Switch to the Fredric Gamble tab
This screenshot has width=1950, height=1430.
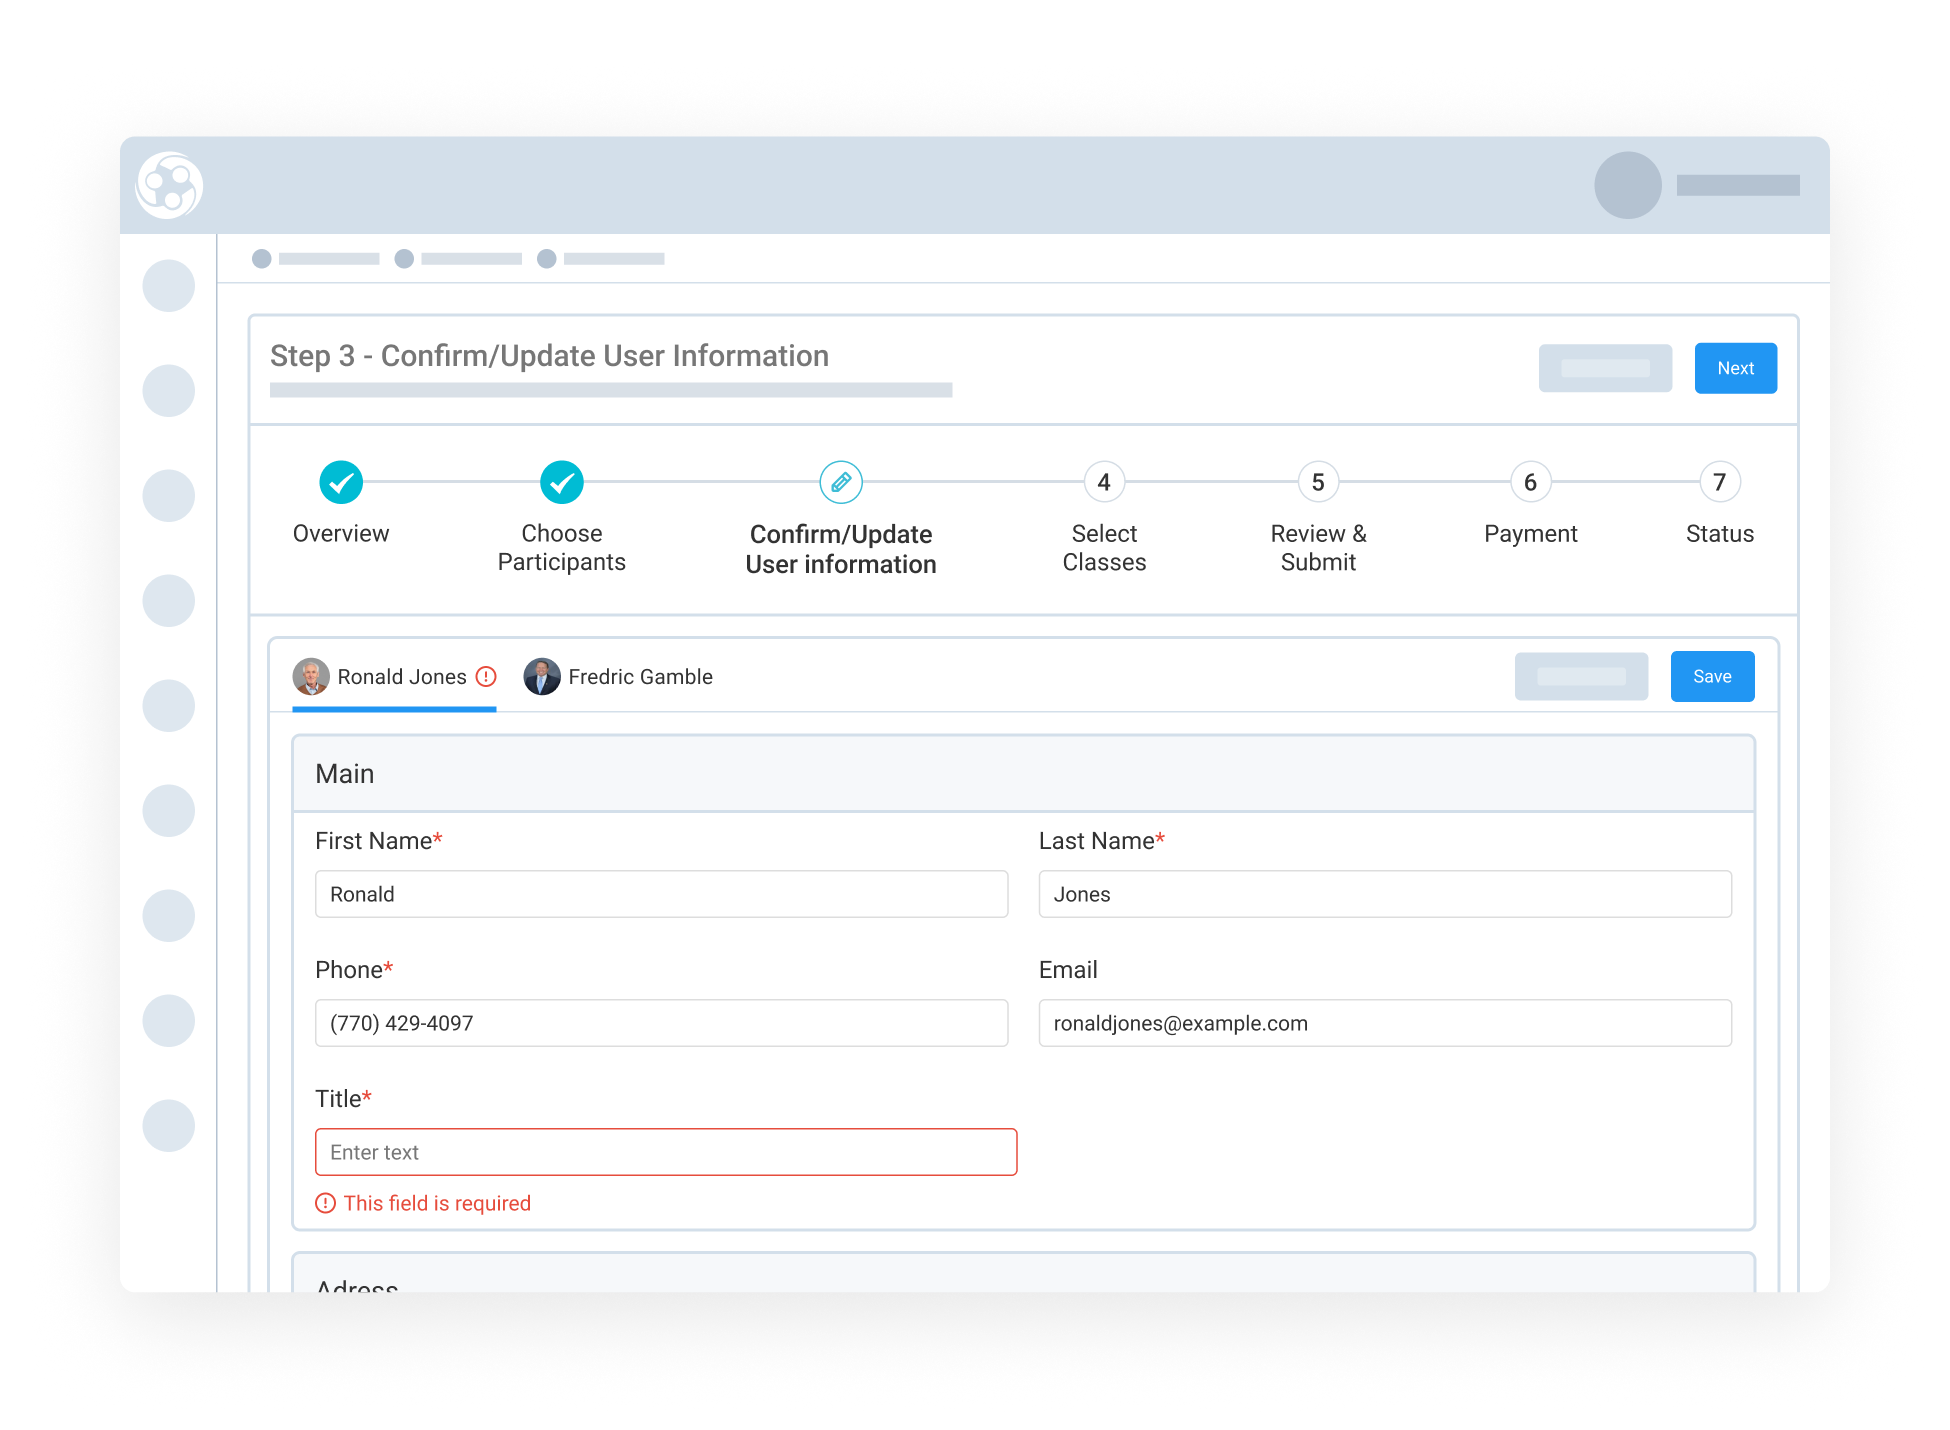tap(640, 677)
